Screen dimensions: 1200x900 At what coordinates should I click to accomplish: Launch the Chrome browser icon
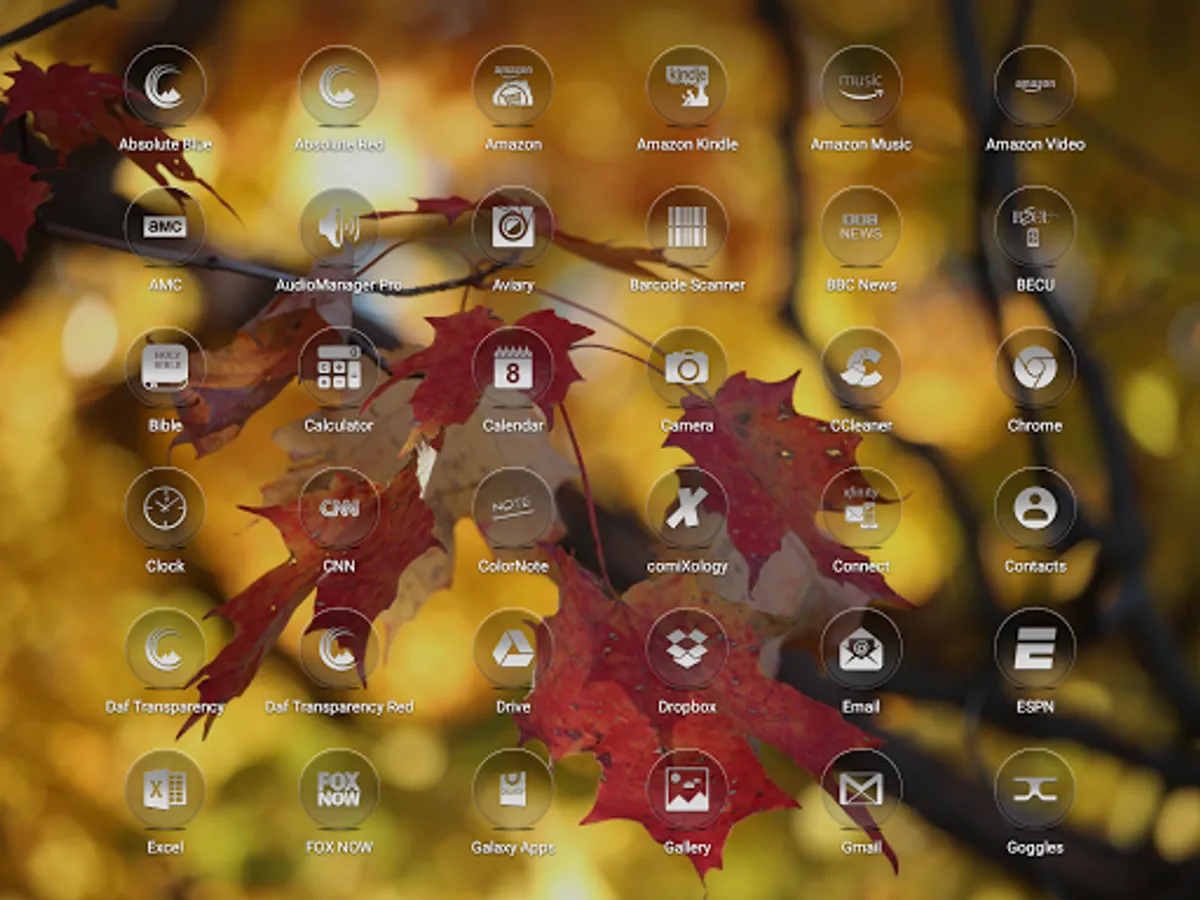pos(1035,367)
